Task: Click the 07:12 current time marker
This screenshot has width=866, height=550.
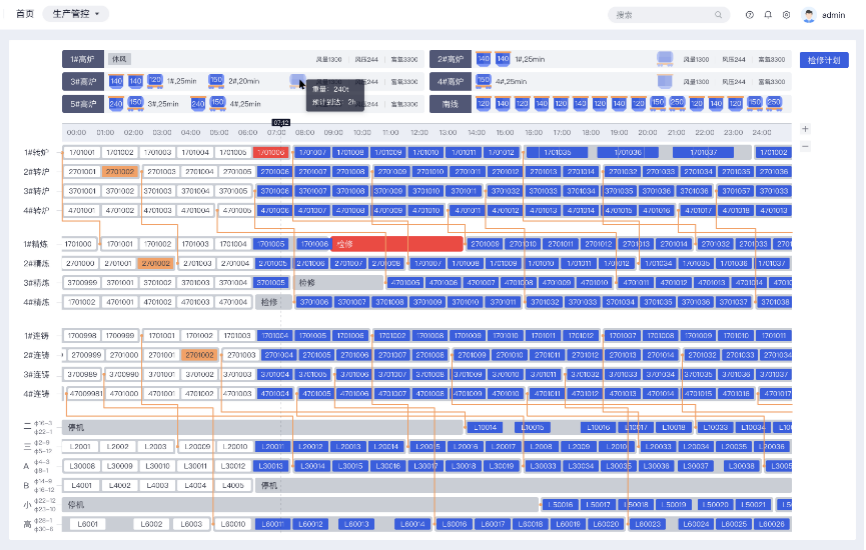Action: [281, 123]
